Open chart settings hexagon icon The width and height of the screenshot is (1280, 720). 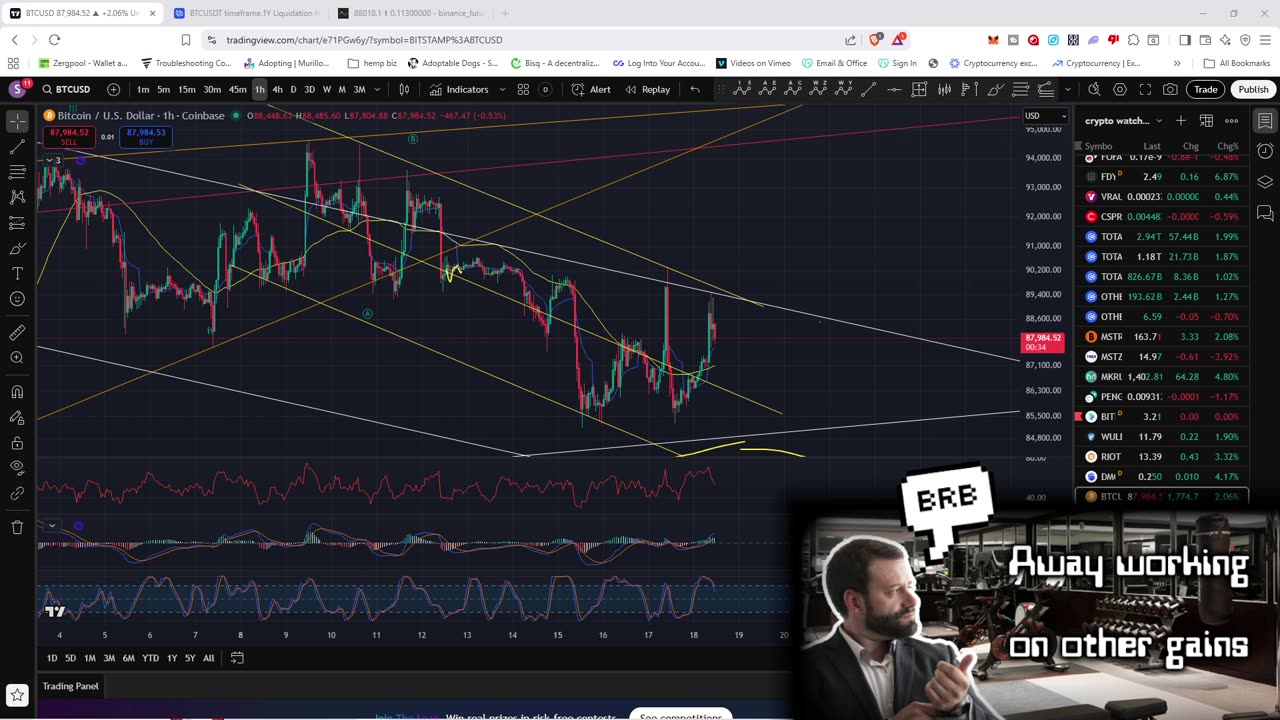(x=1120, y=89)
